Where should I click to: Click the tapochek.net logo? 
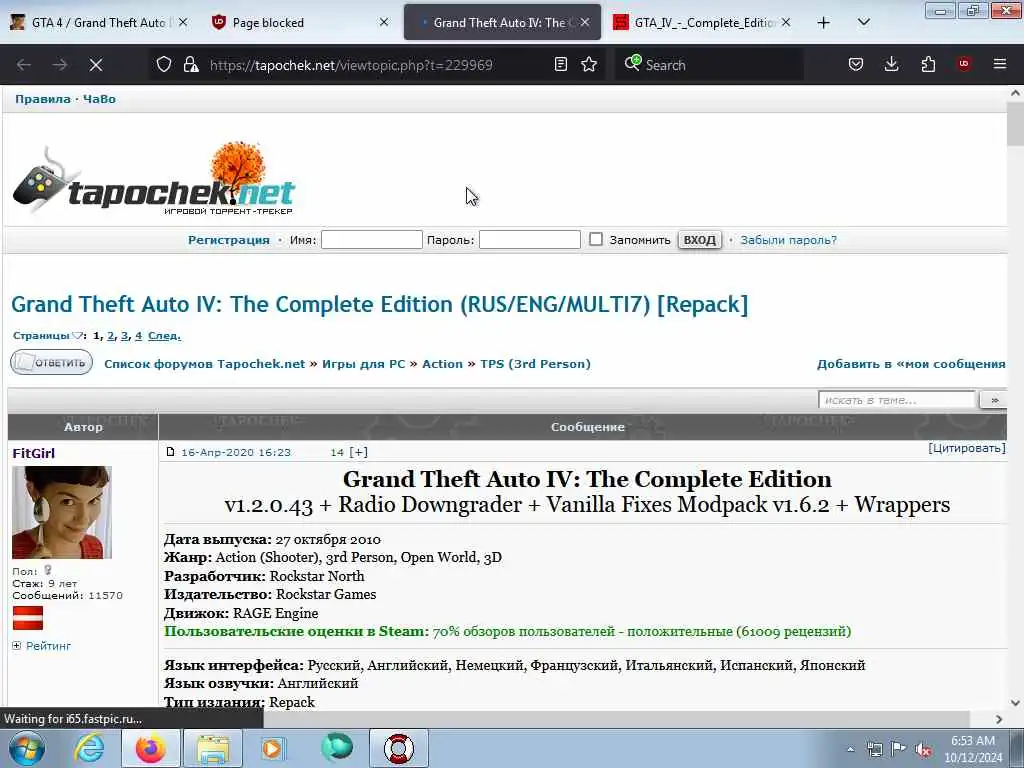click(153, 179)
